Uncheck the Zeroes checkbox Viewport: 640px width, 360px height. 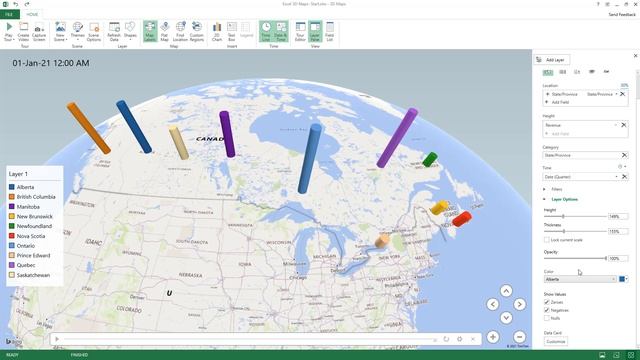click(x=547, y=302)
